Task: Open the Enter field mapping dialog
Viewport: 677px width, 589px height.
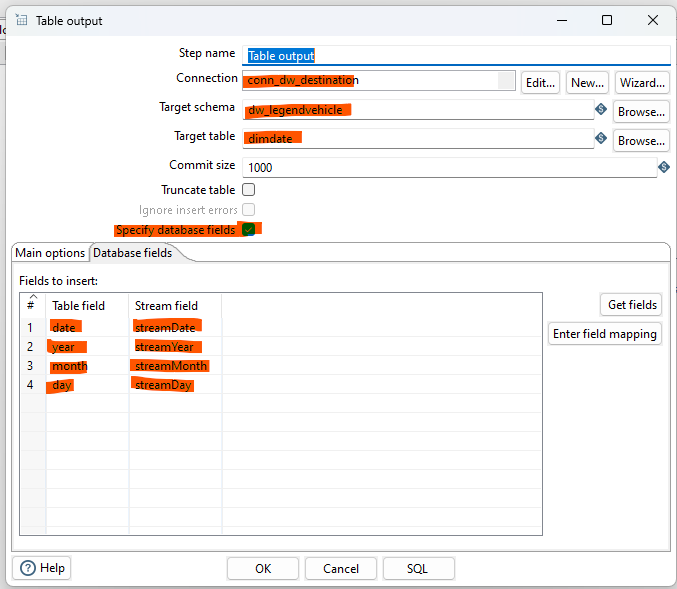Action: click(605, 334)
